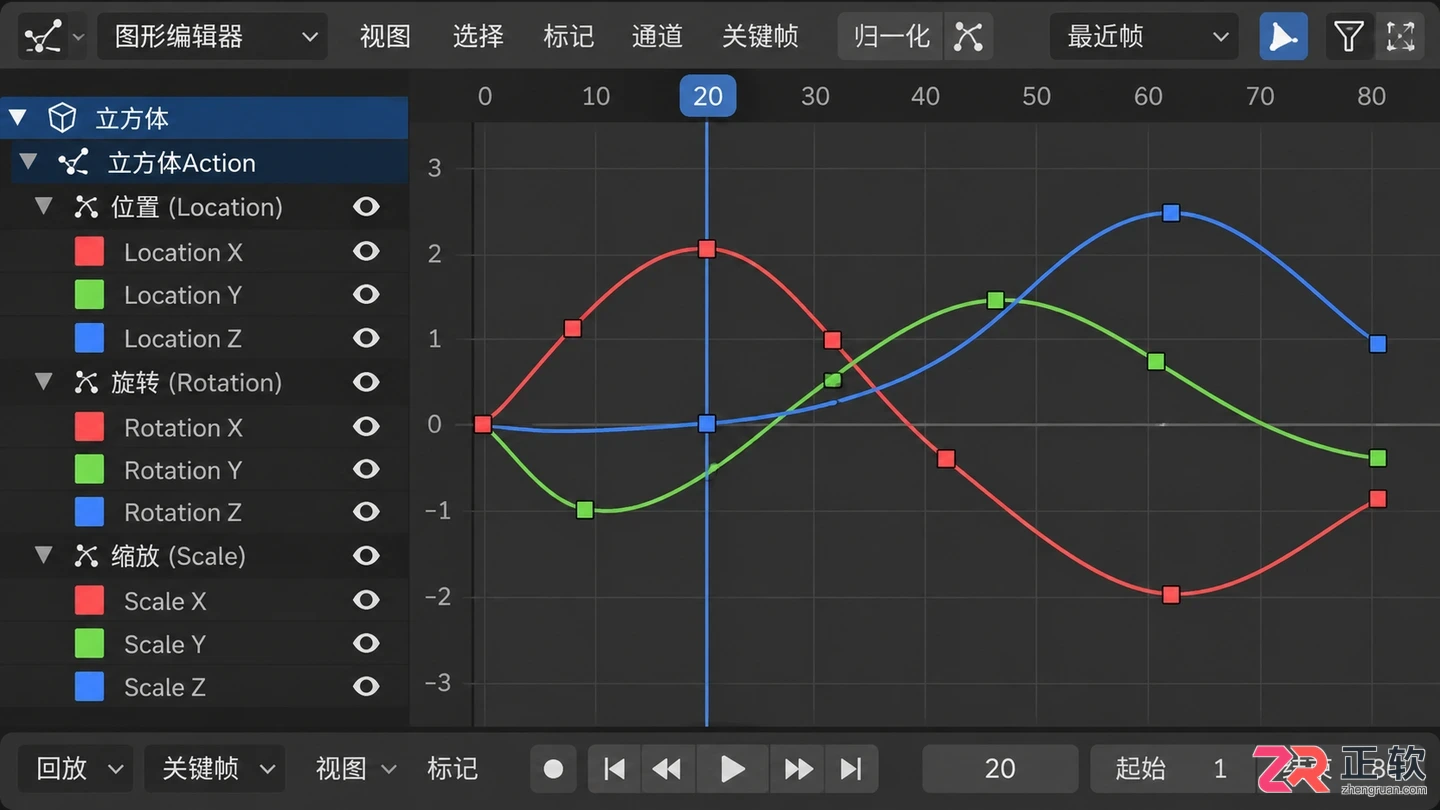This screenshot has width=1440, height=810.
Task: Hide the 缩放 (Scale) group
Action: 366,556
